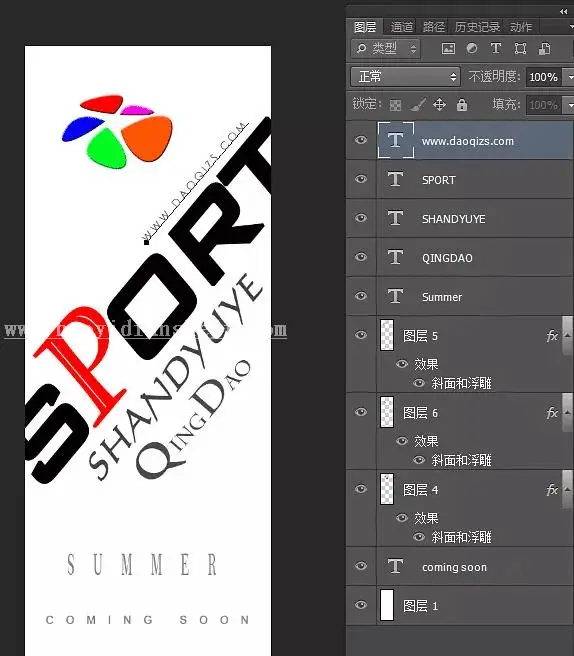574x656 pixels.
Task: Filter layers by adjustment layer icon
Action: point(472,49)
